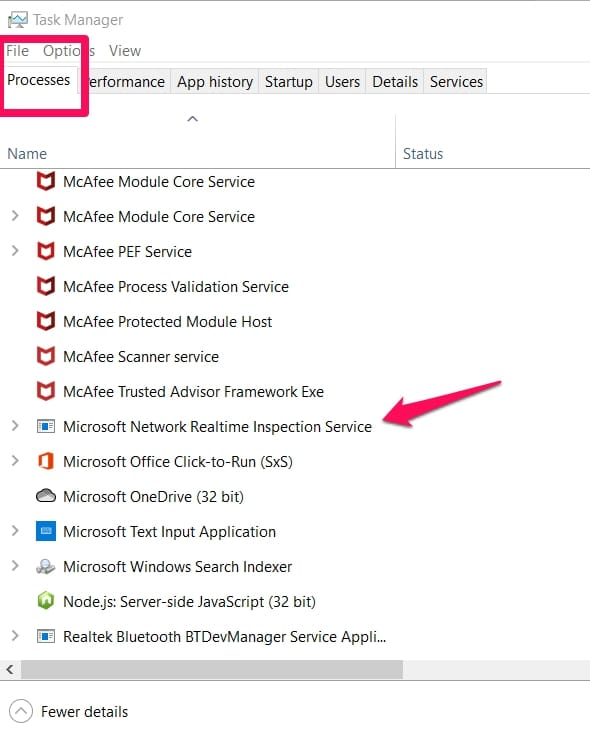Switch to the Processes tab

click(39, 80)
